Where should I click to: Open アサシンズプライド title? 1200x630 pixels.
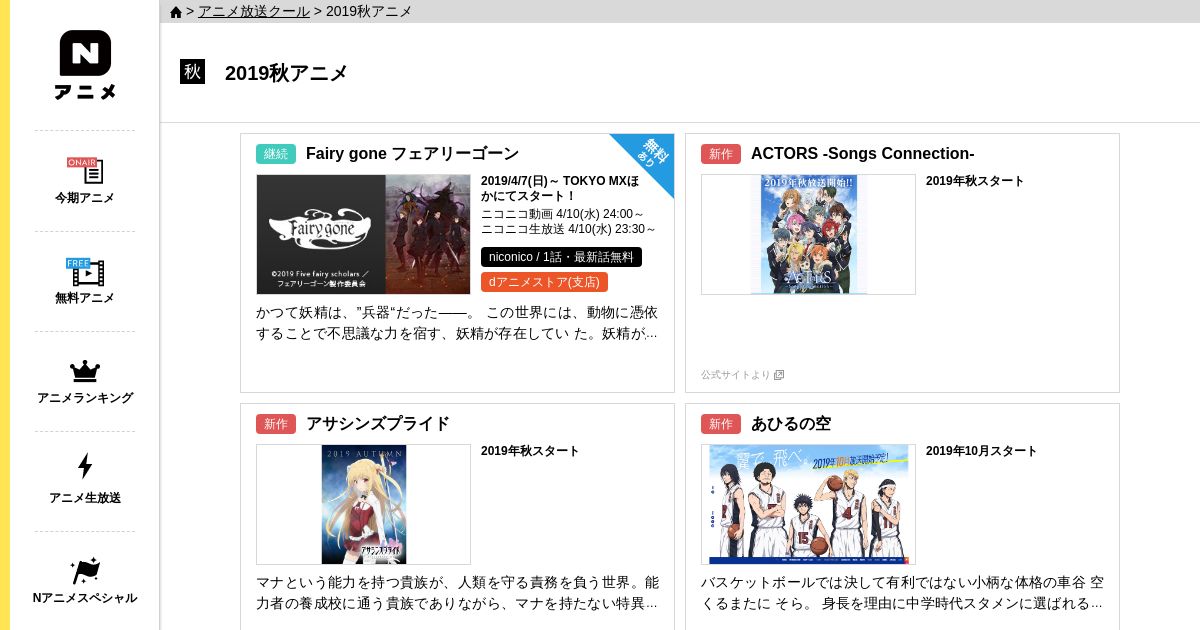(378, 423)
